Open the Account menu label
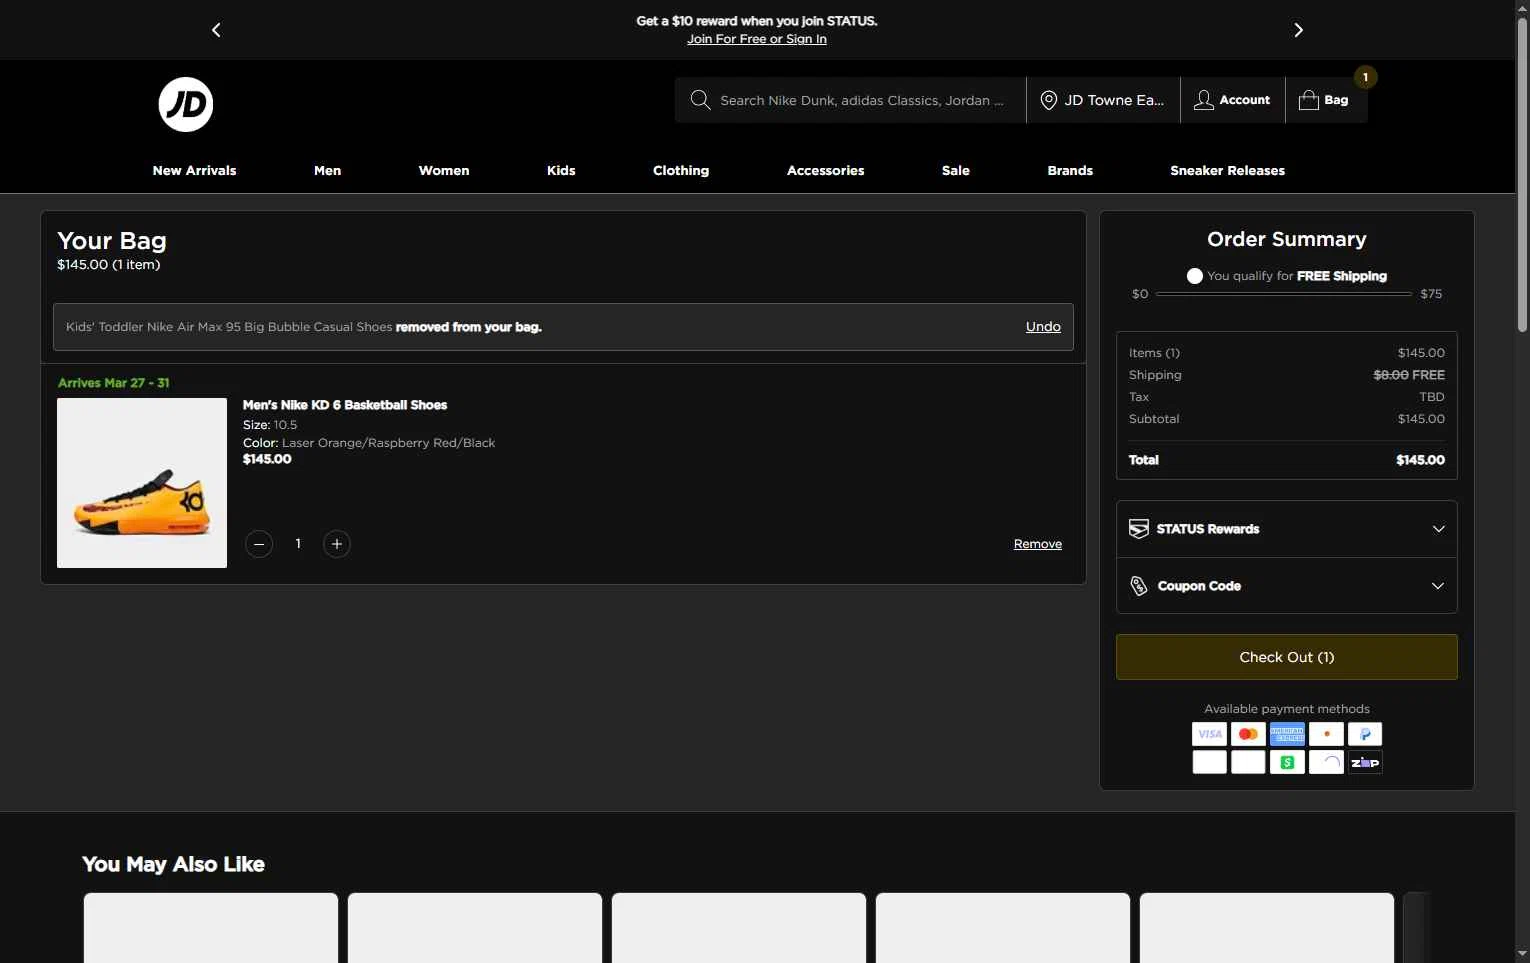Viewport: 1530px width, 963px height. point(1245,100)
